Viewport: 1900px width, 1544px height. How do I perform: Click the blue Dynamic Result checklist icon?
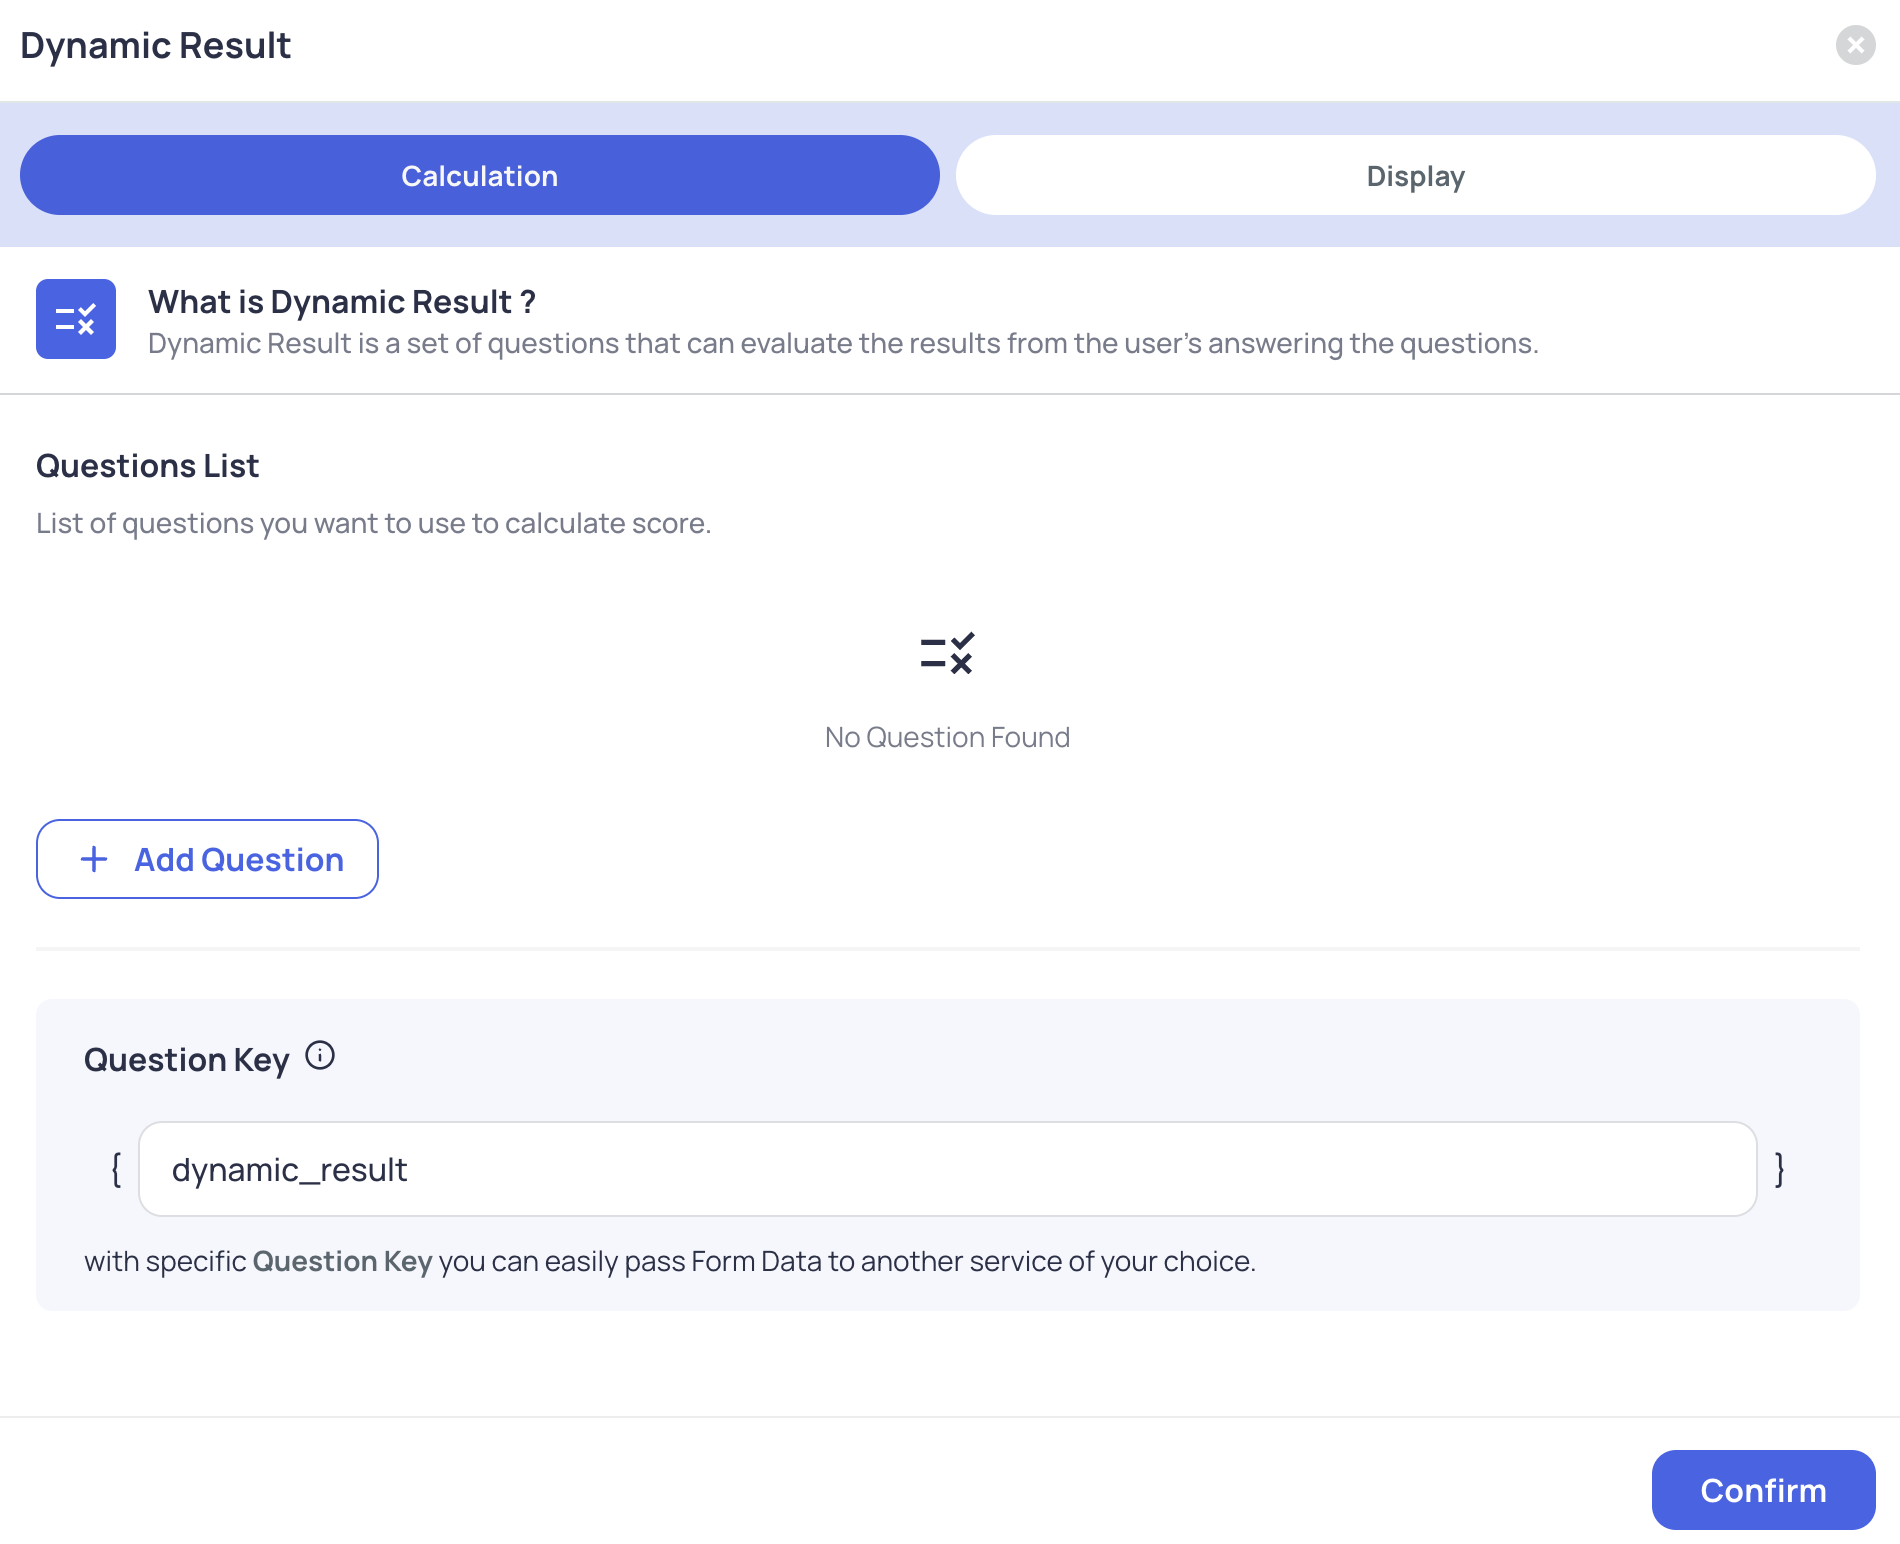click(x=76, y=319)
